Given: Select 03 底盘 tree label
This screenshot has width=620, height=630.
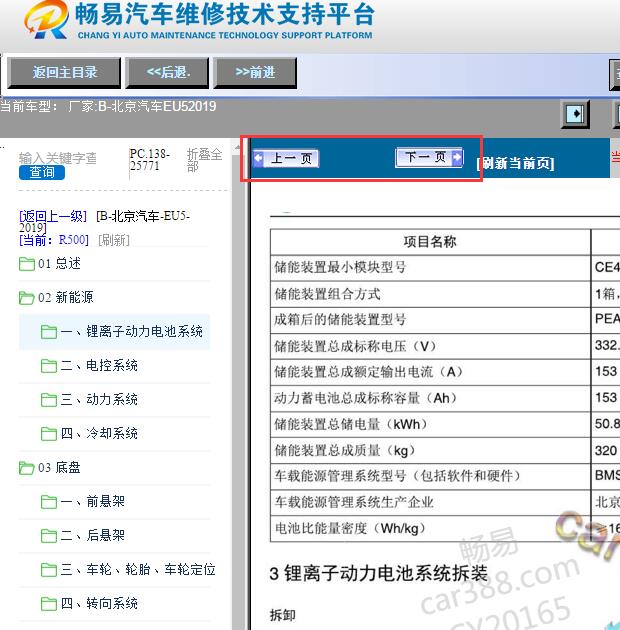Looking at the screenshot, I should point(59,468).
